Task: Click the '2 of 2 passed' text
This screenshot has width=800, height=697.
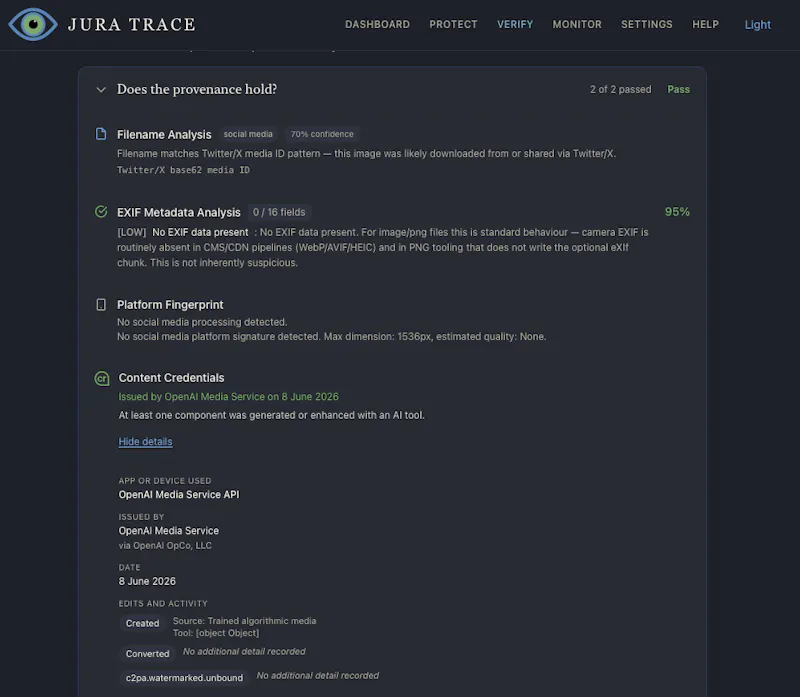Action: coord(620,89)
